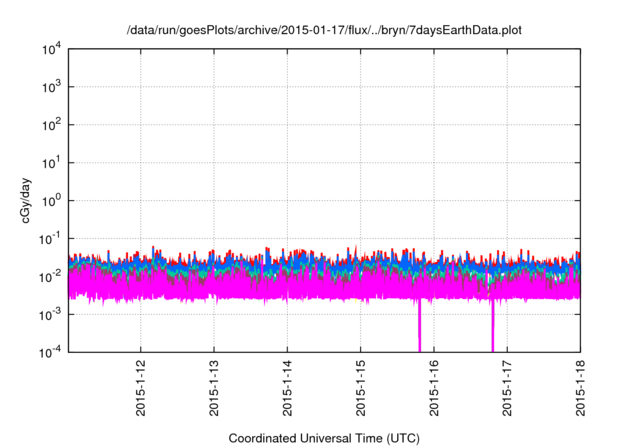Viewport: 640px width, 448px height.
Task: Click the 10^2 y-axis tick label
Action: click(54, 125)
